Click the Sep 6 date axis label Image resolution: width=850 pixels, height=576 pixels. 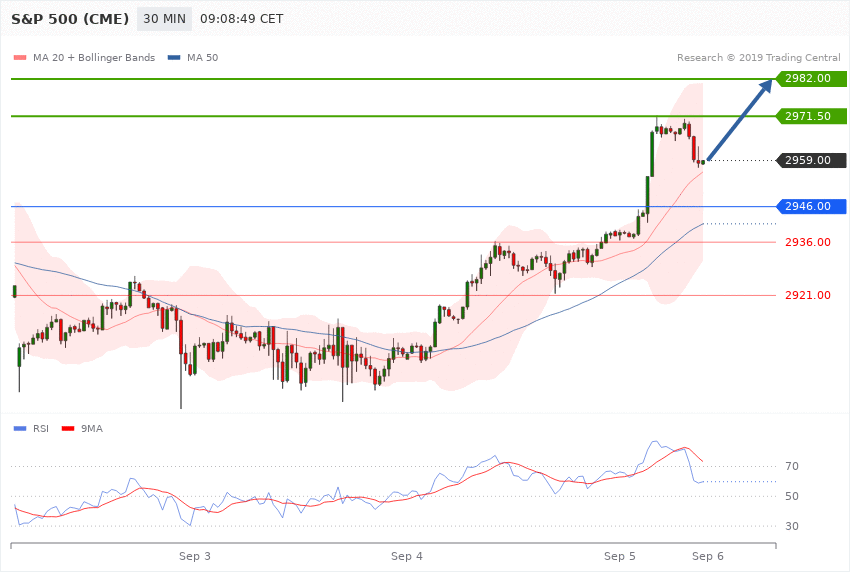[707, 556]
